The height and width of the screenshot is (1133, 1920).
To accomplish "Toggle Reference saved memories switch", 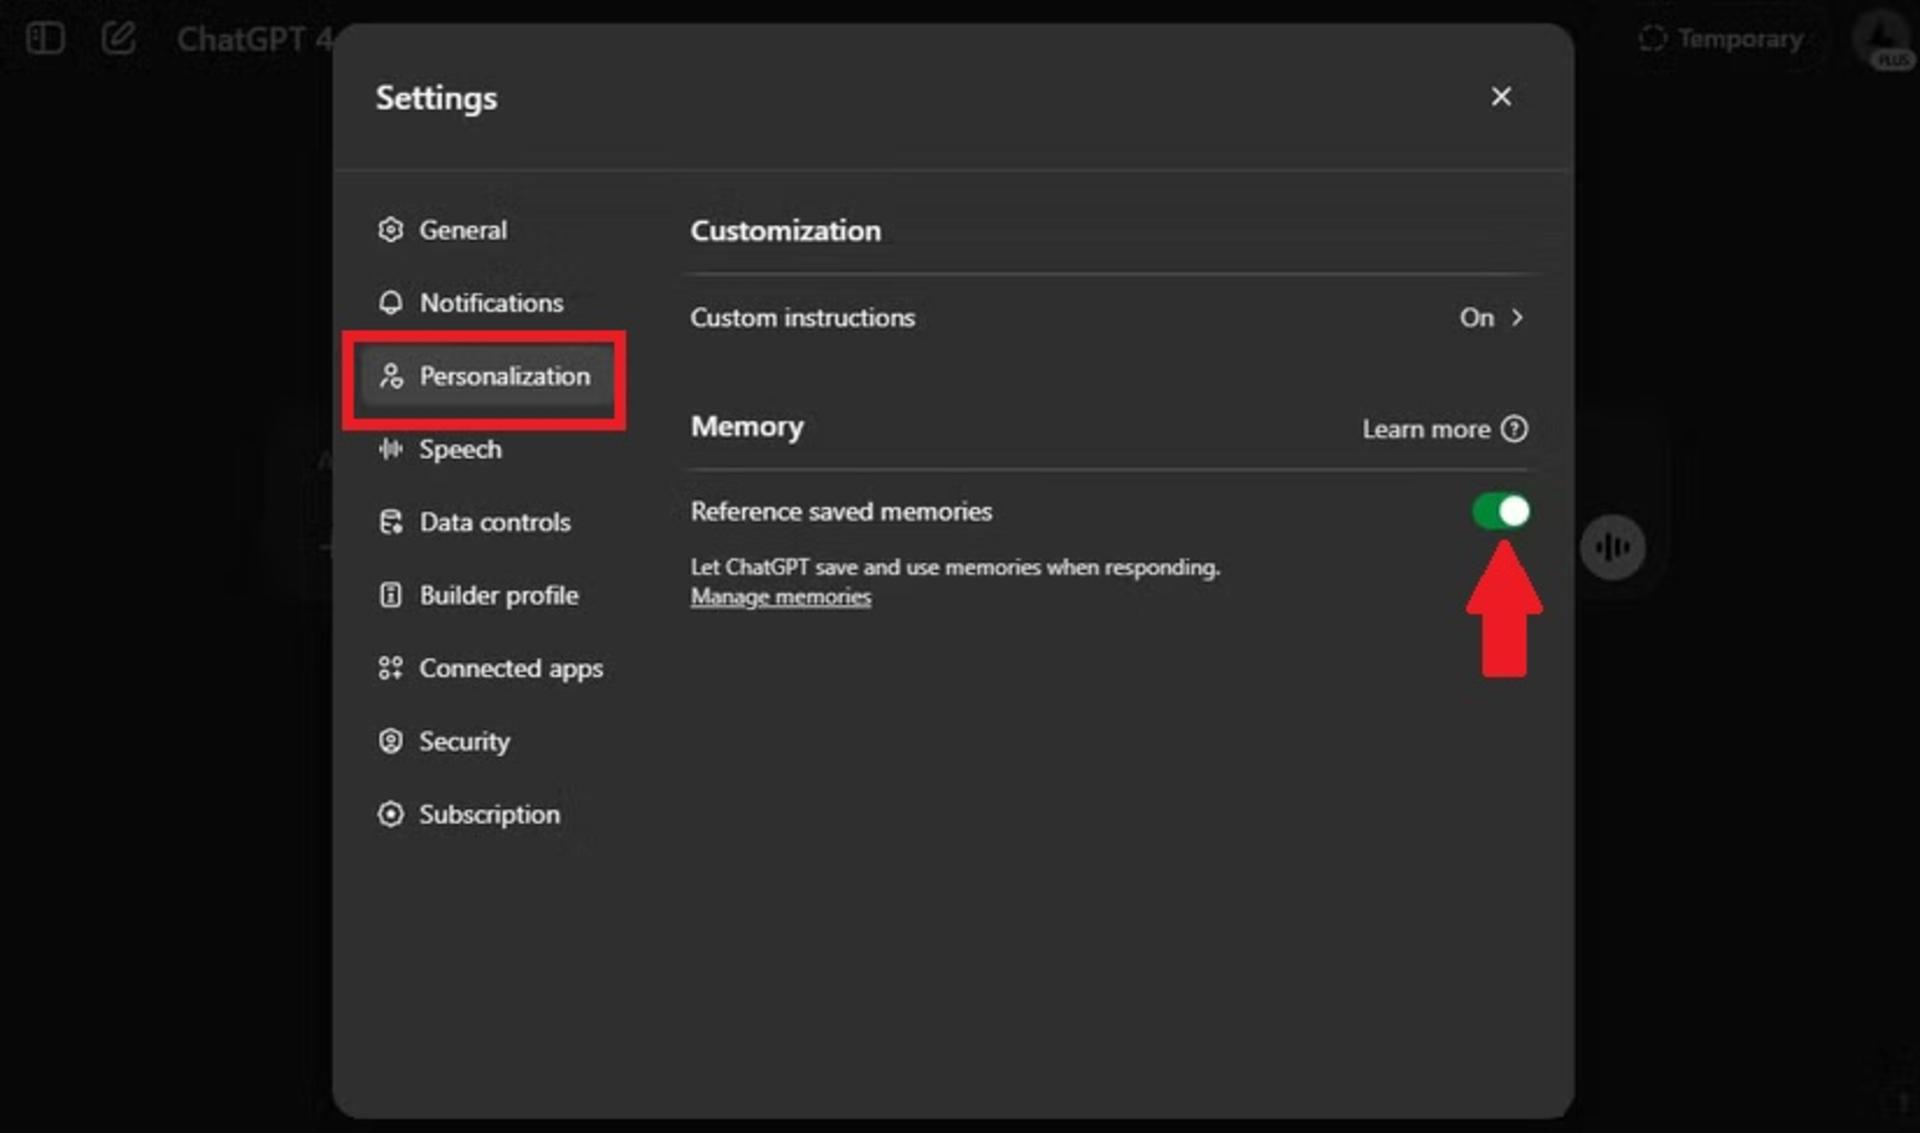I will click(1500, 511).
